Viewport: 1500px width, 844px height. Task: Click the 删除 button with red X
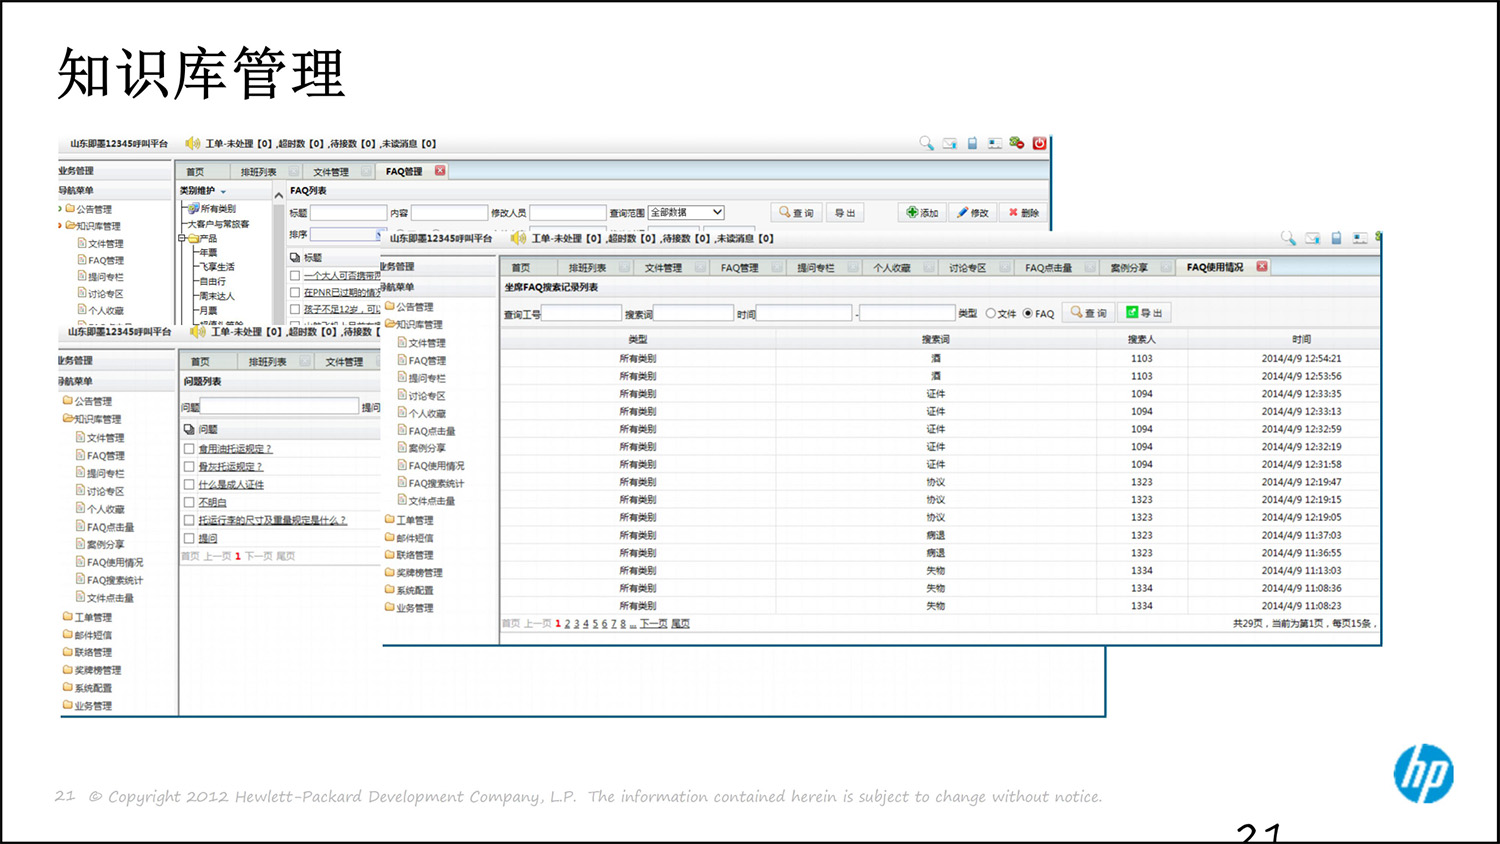pos(1023,213)
